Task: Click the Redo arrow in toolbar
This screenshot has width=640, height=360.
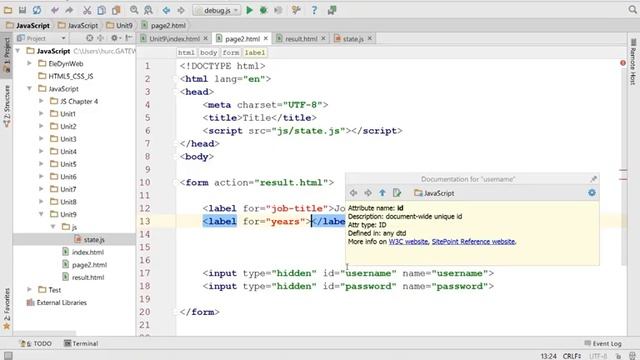Action: (69, 10)
